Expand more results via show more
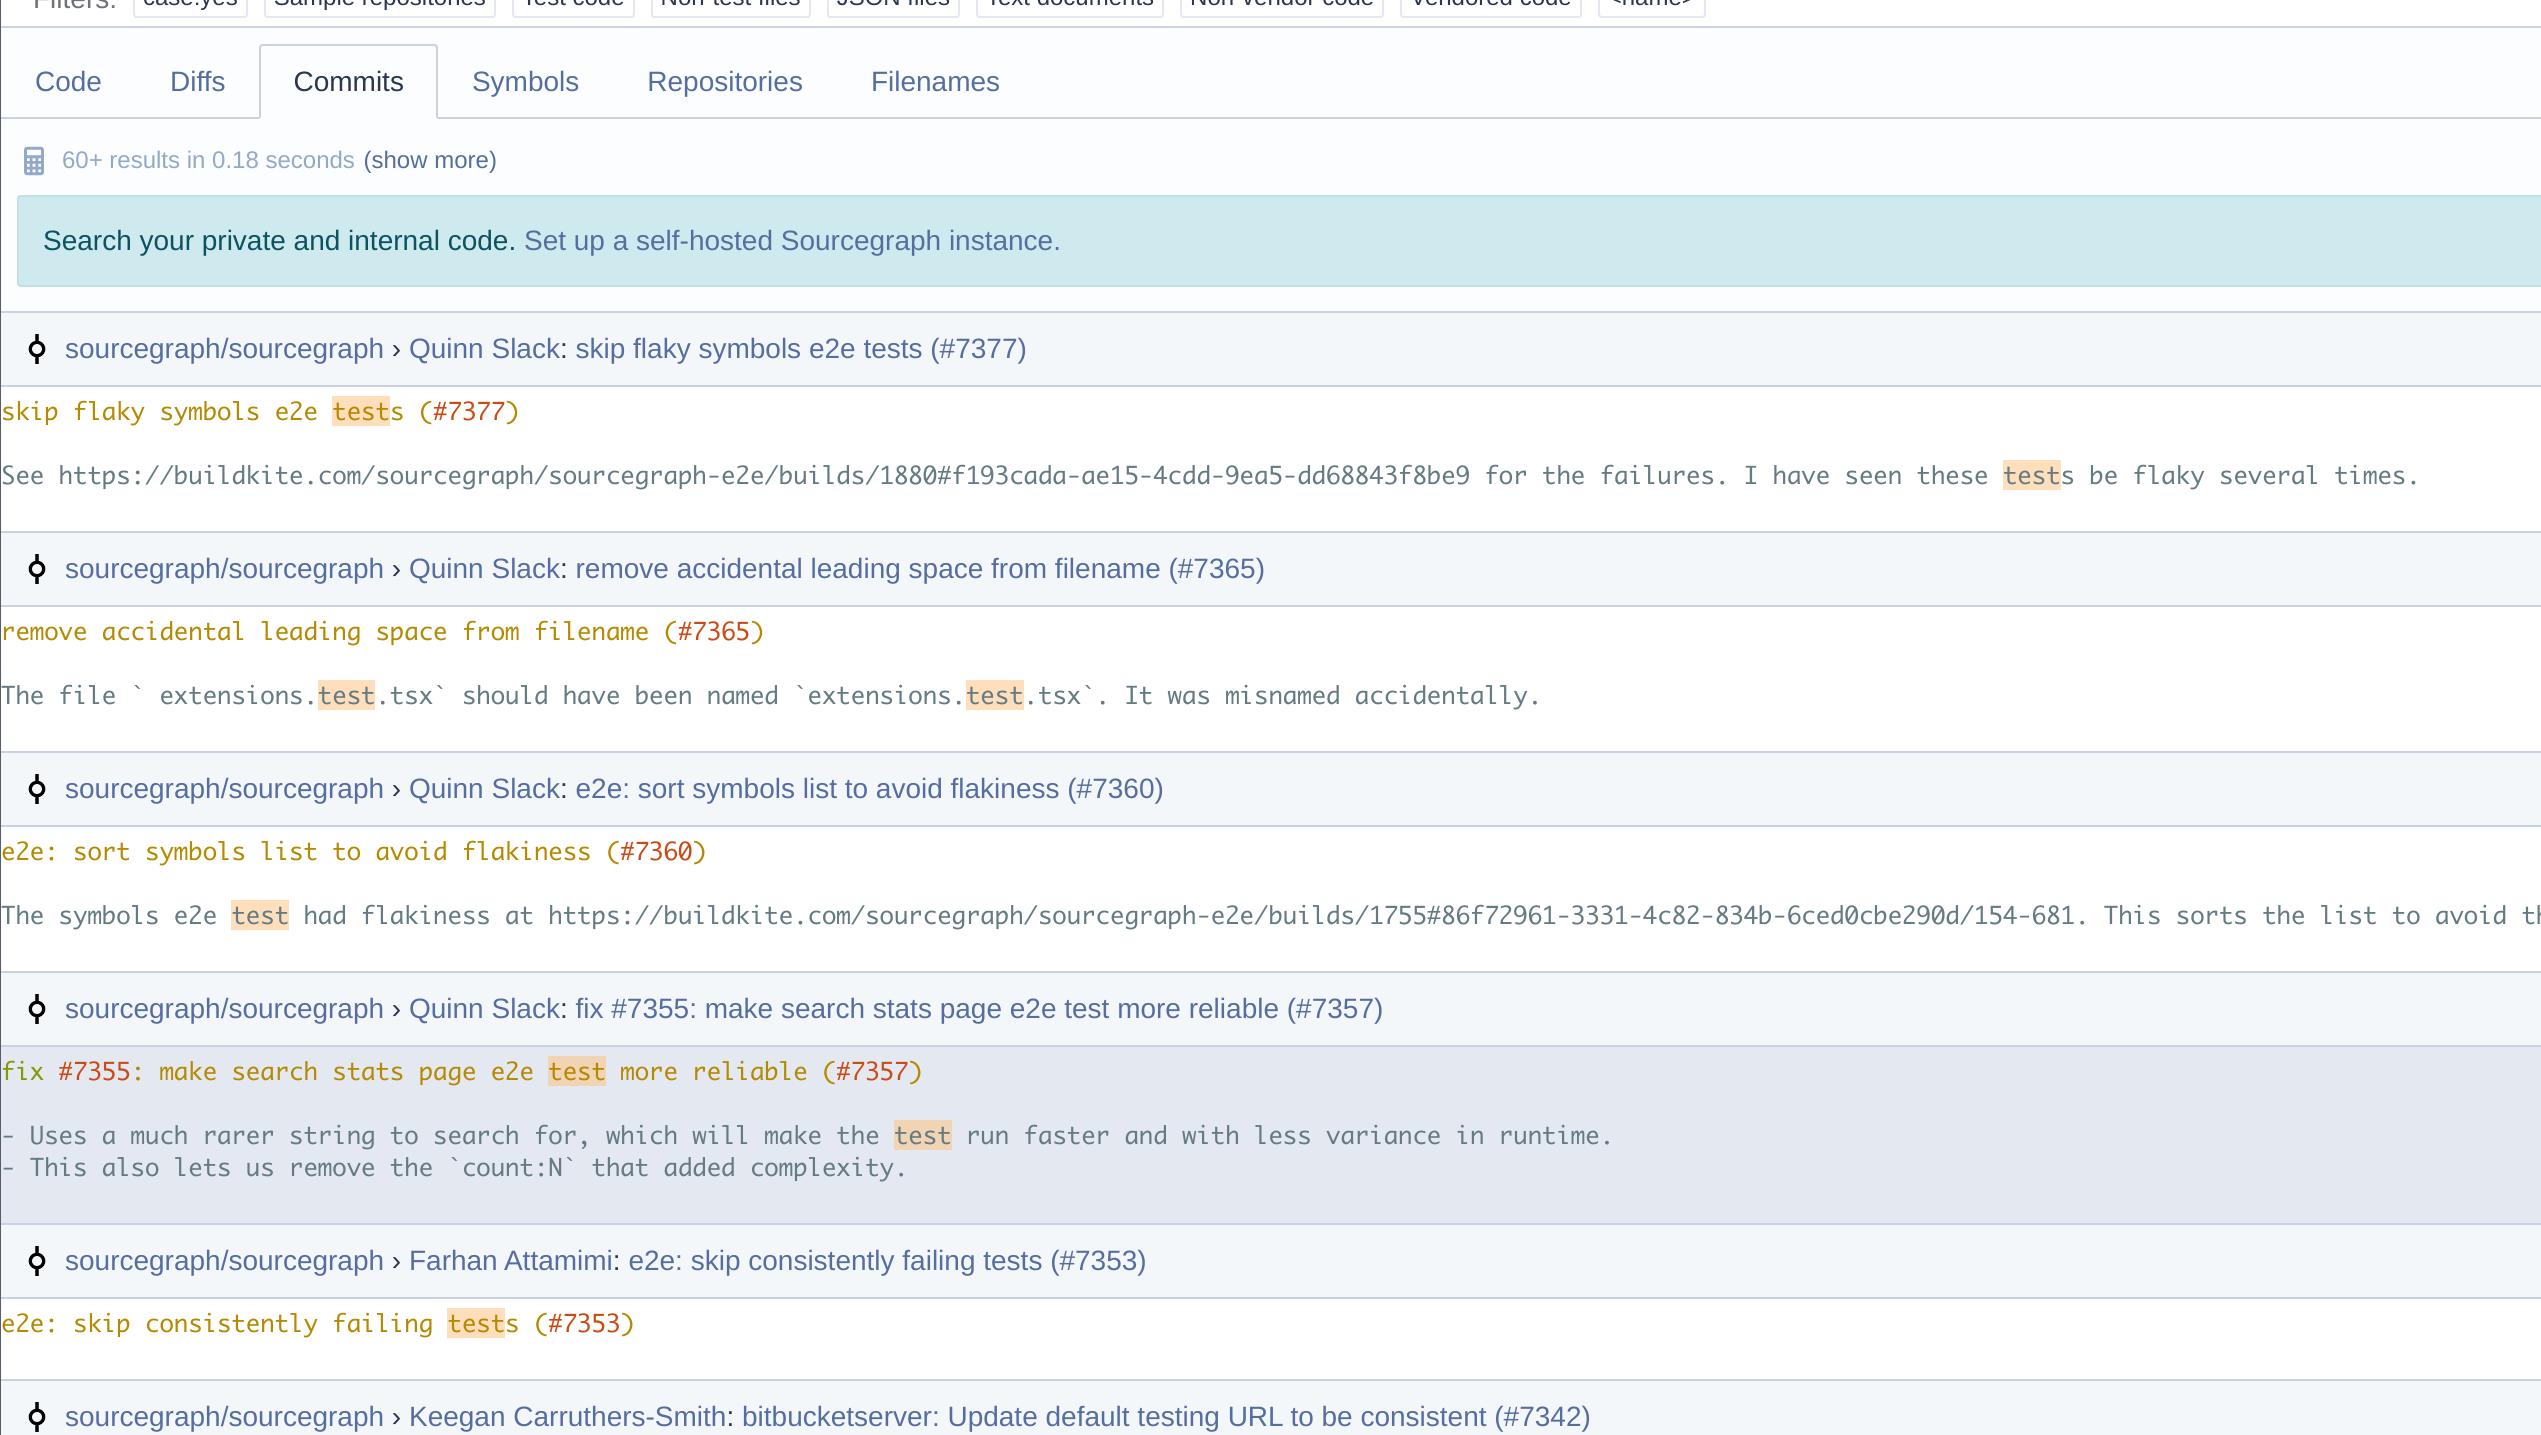This screenshot has height=1435, width=2541. [x=430, y=160]
